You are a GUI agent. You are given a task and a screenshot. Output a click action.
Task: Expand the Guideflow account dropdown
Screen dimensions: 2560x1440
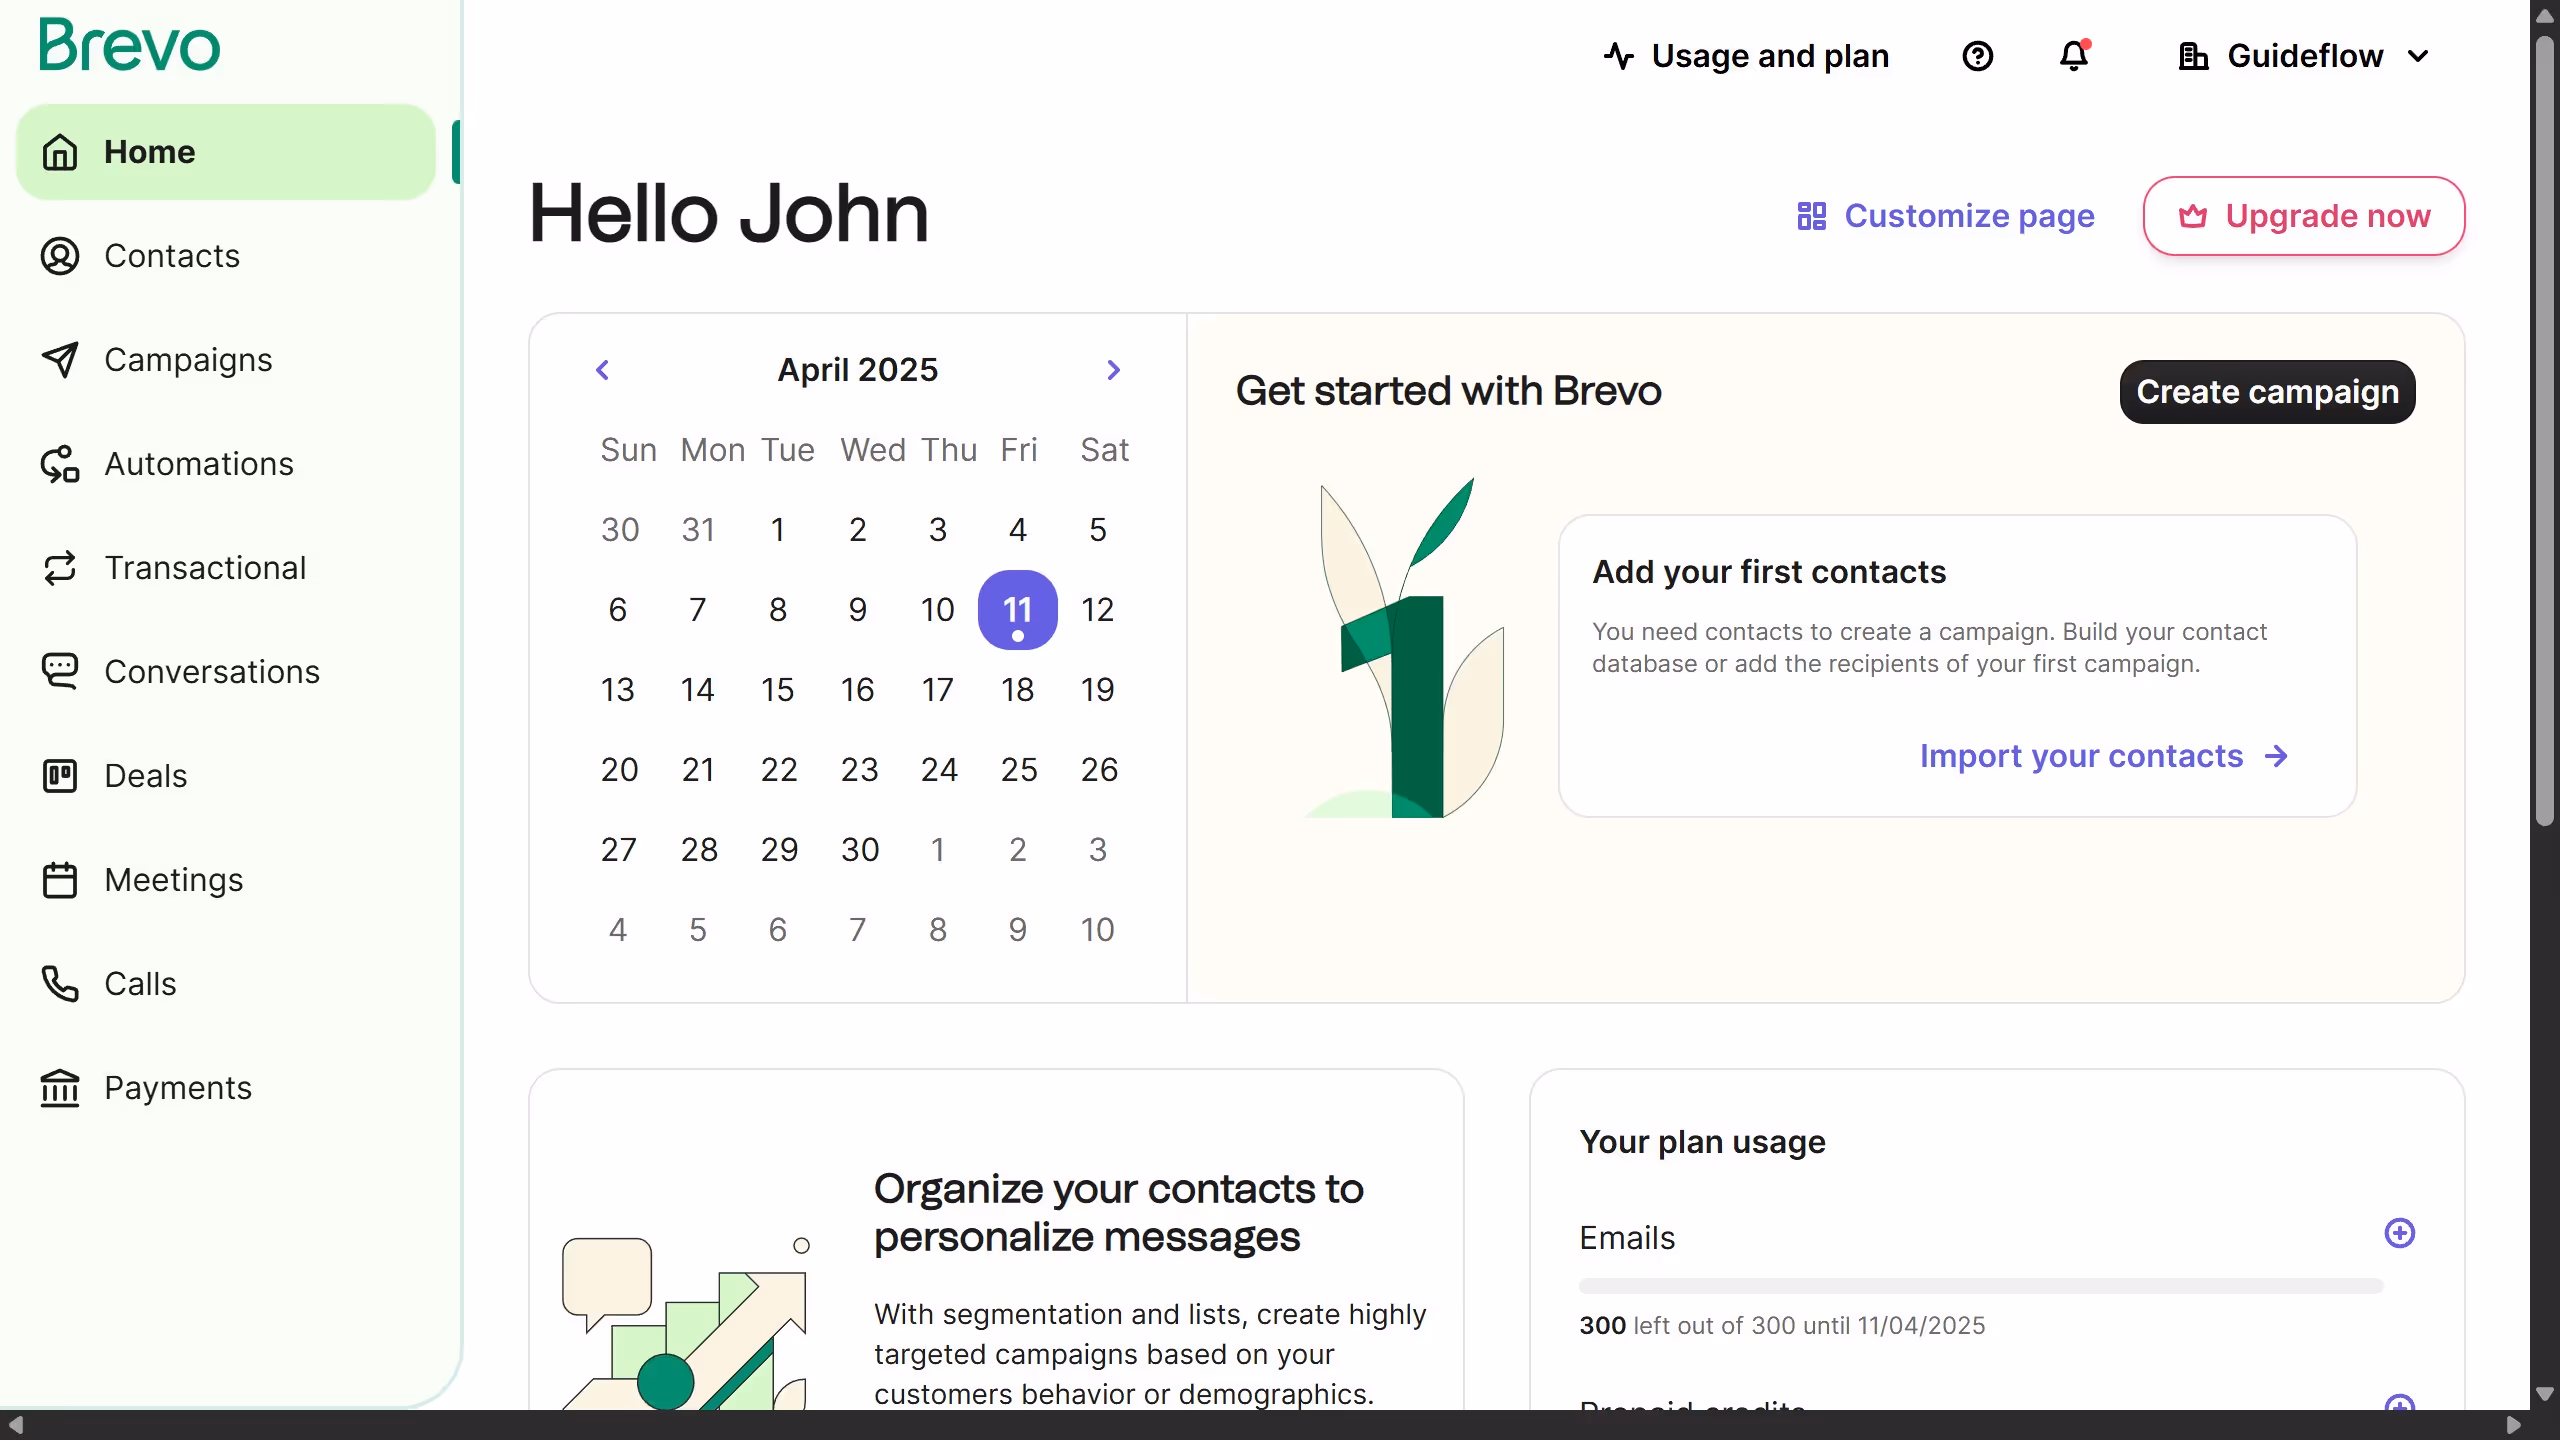pyautogui.click(x=2304, y=56)
